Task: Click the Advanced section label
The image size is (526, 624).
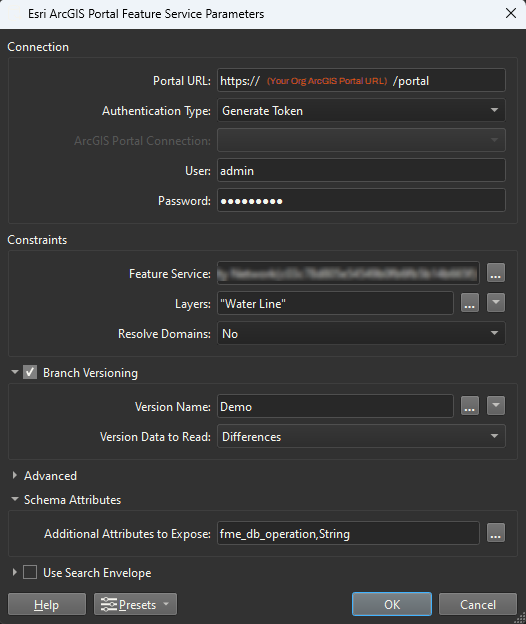Action: (x=50, y=476)
